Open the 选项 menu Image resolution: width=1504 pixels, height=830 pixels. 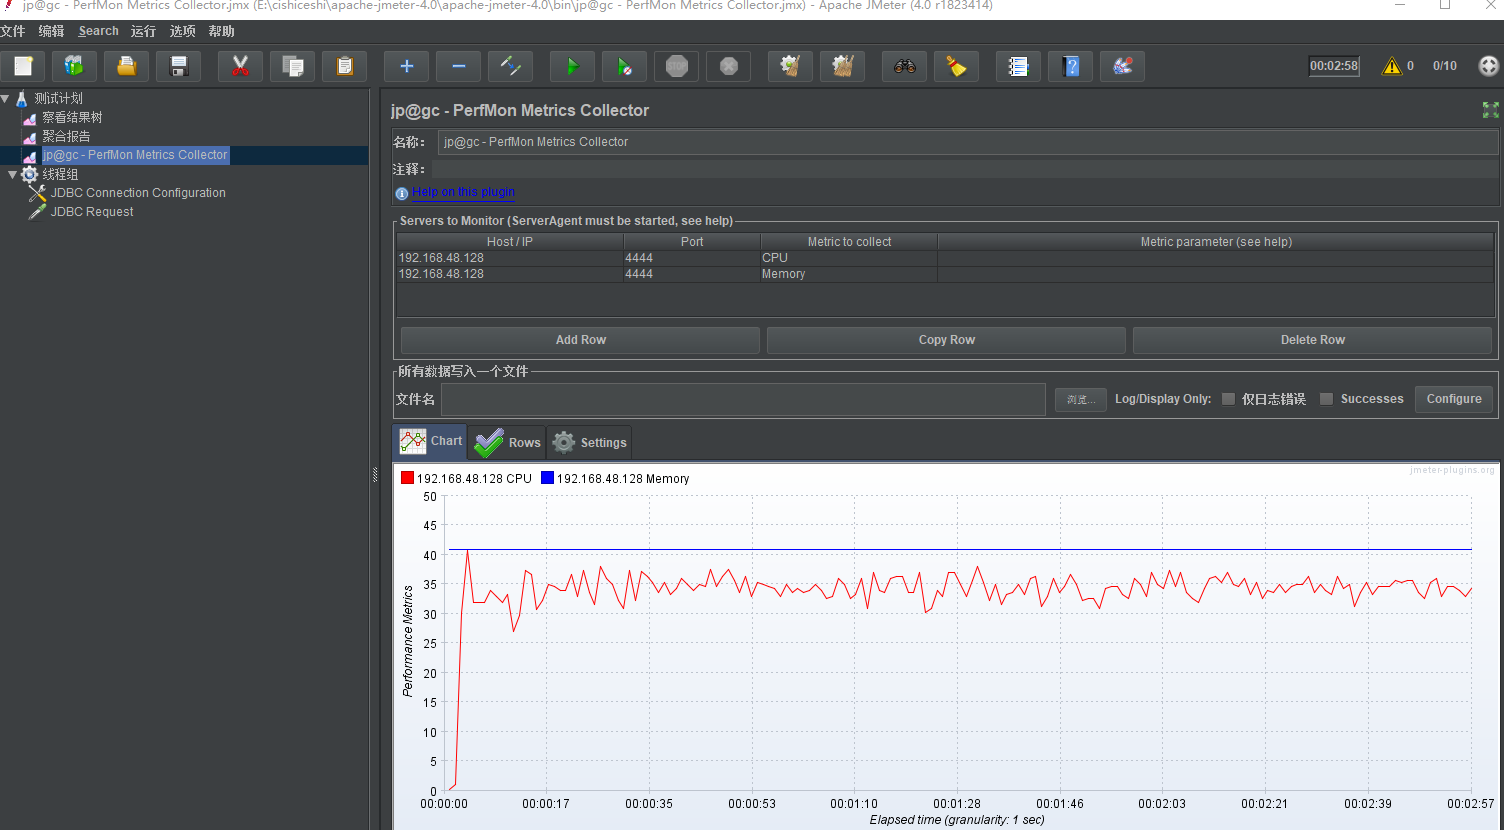[x=183, y=31]
